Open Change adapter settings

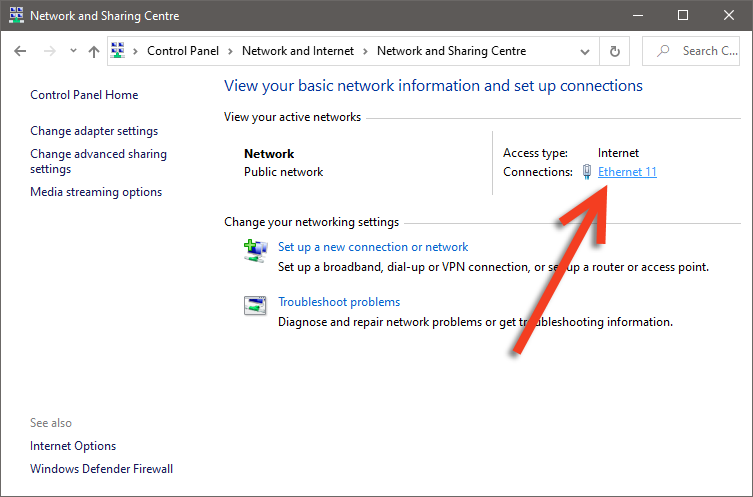click(94, 131)
